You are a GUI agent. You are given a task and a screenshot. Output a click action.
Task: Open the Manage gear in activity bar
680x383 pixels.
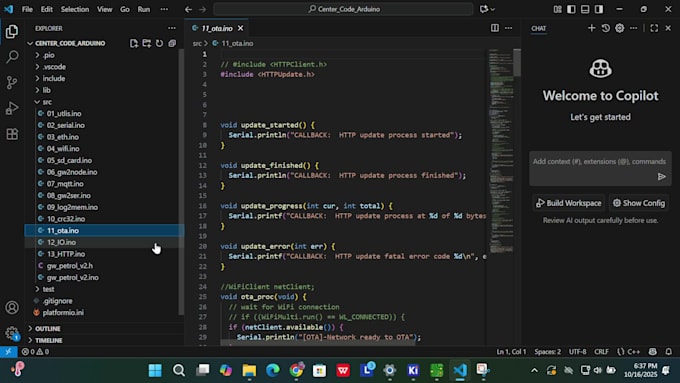pyautogui.click(x=12, y=333)
